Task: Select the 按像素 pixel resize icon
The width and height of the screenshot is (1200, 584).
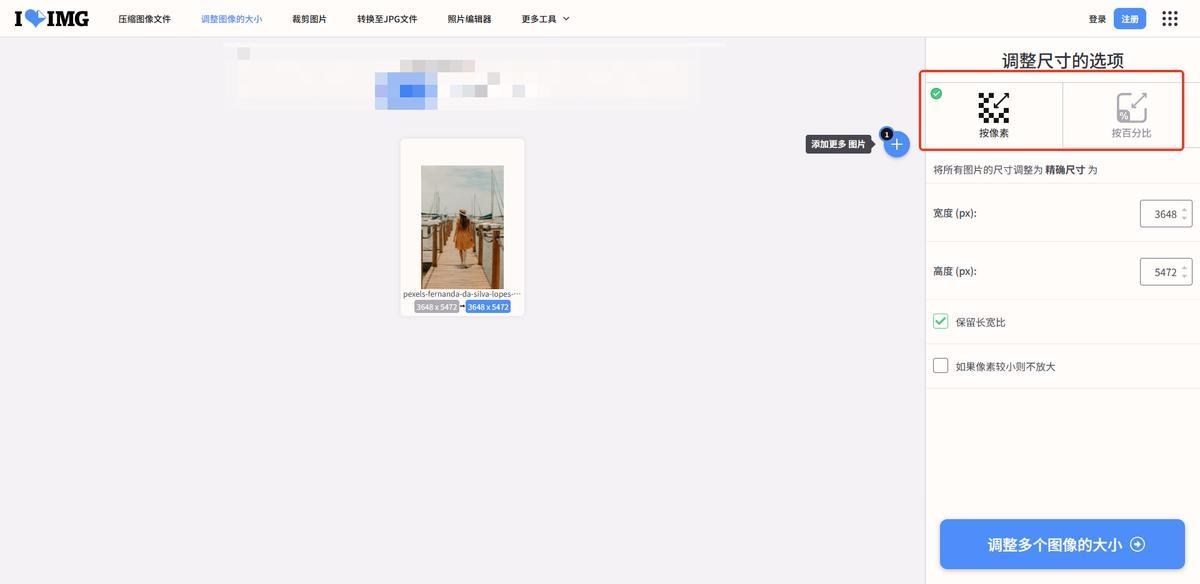Action: 993,108
